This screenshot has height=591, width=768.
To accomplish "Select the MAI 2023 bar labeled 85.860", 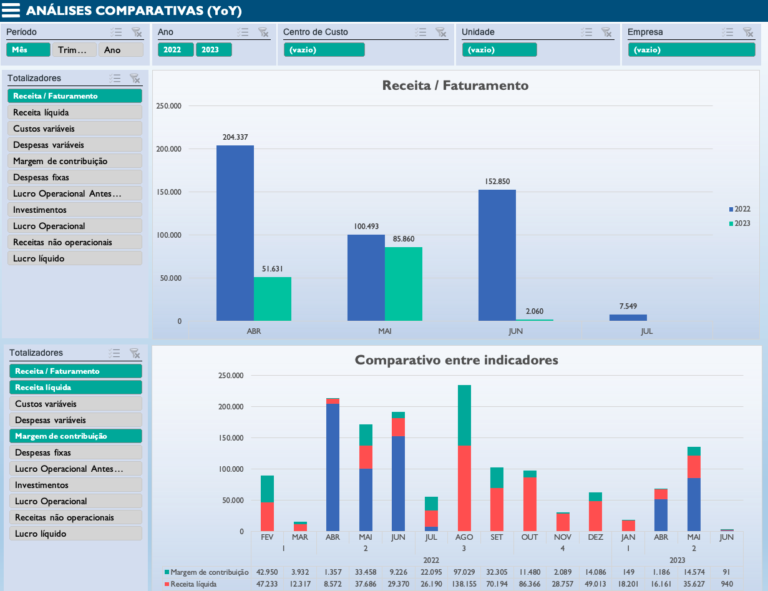I will [403, 284].
